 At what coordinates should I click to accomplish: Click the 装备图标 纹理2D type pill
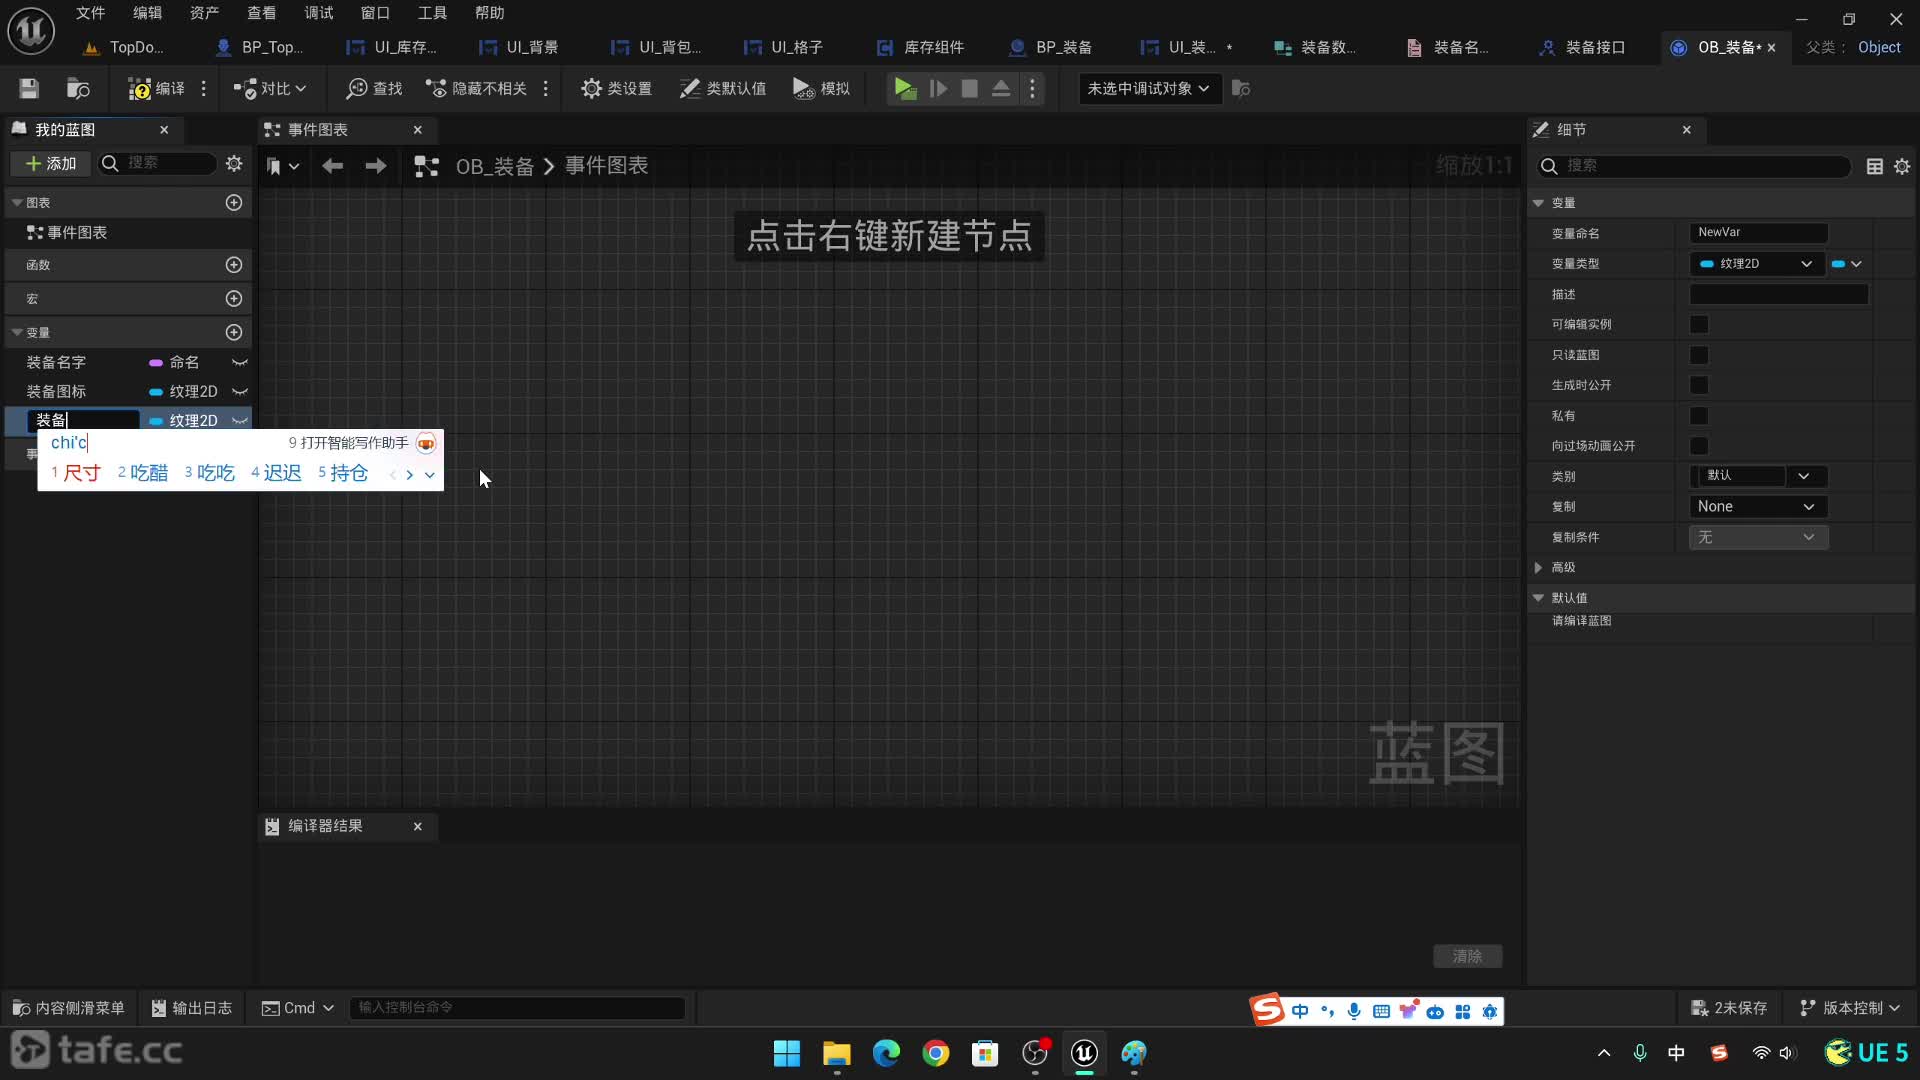click(183, 391)
